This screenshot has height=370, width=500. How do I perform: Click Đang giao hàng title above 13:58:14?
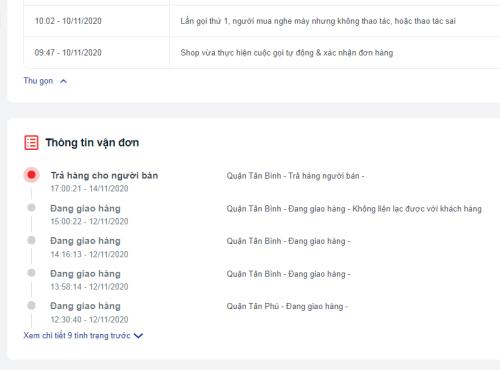click(x=85, y=274)
